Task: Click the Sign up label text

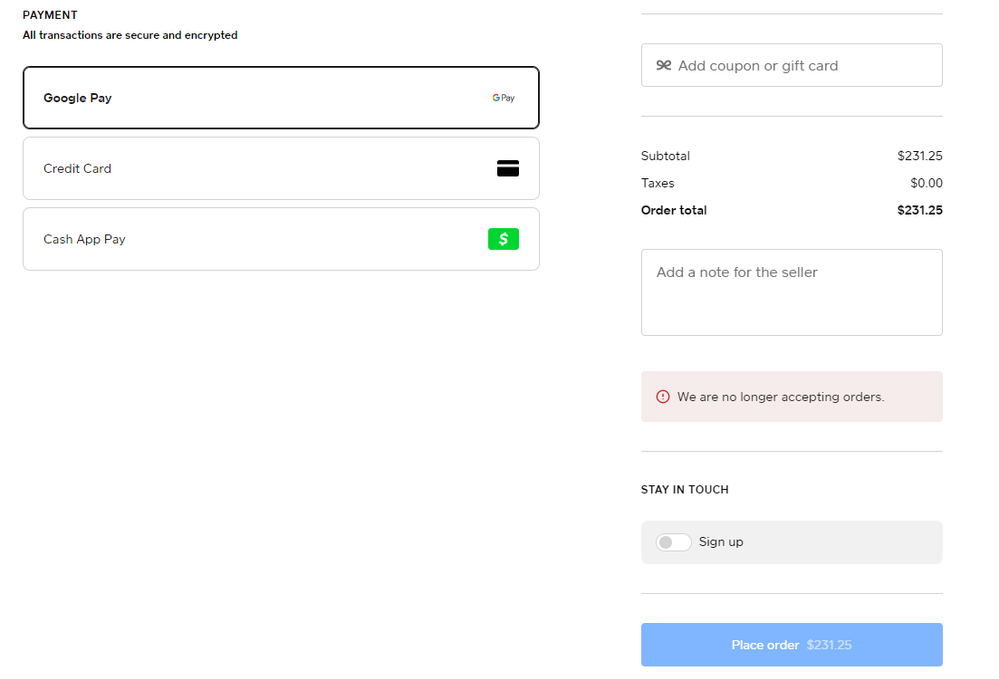Action: coord(721,542)
